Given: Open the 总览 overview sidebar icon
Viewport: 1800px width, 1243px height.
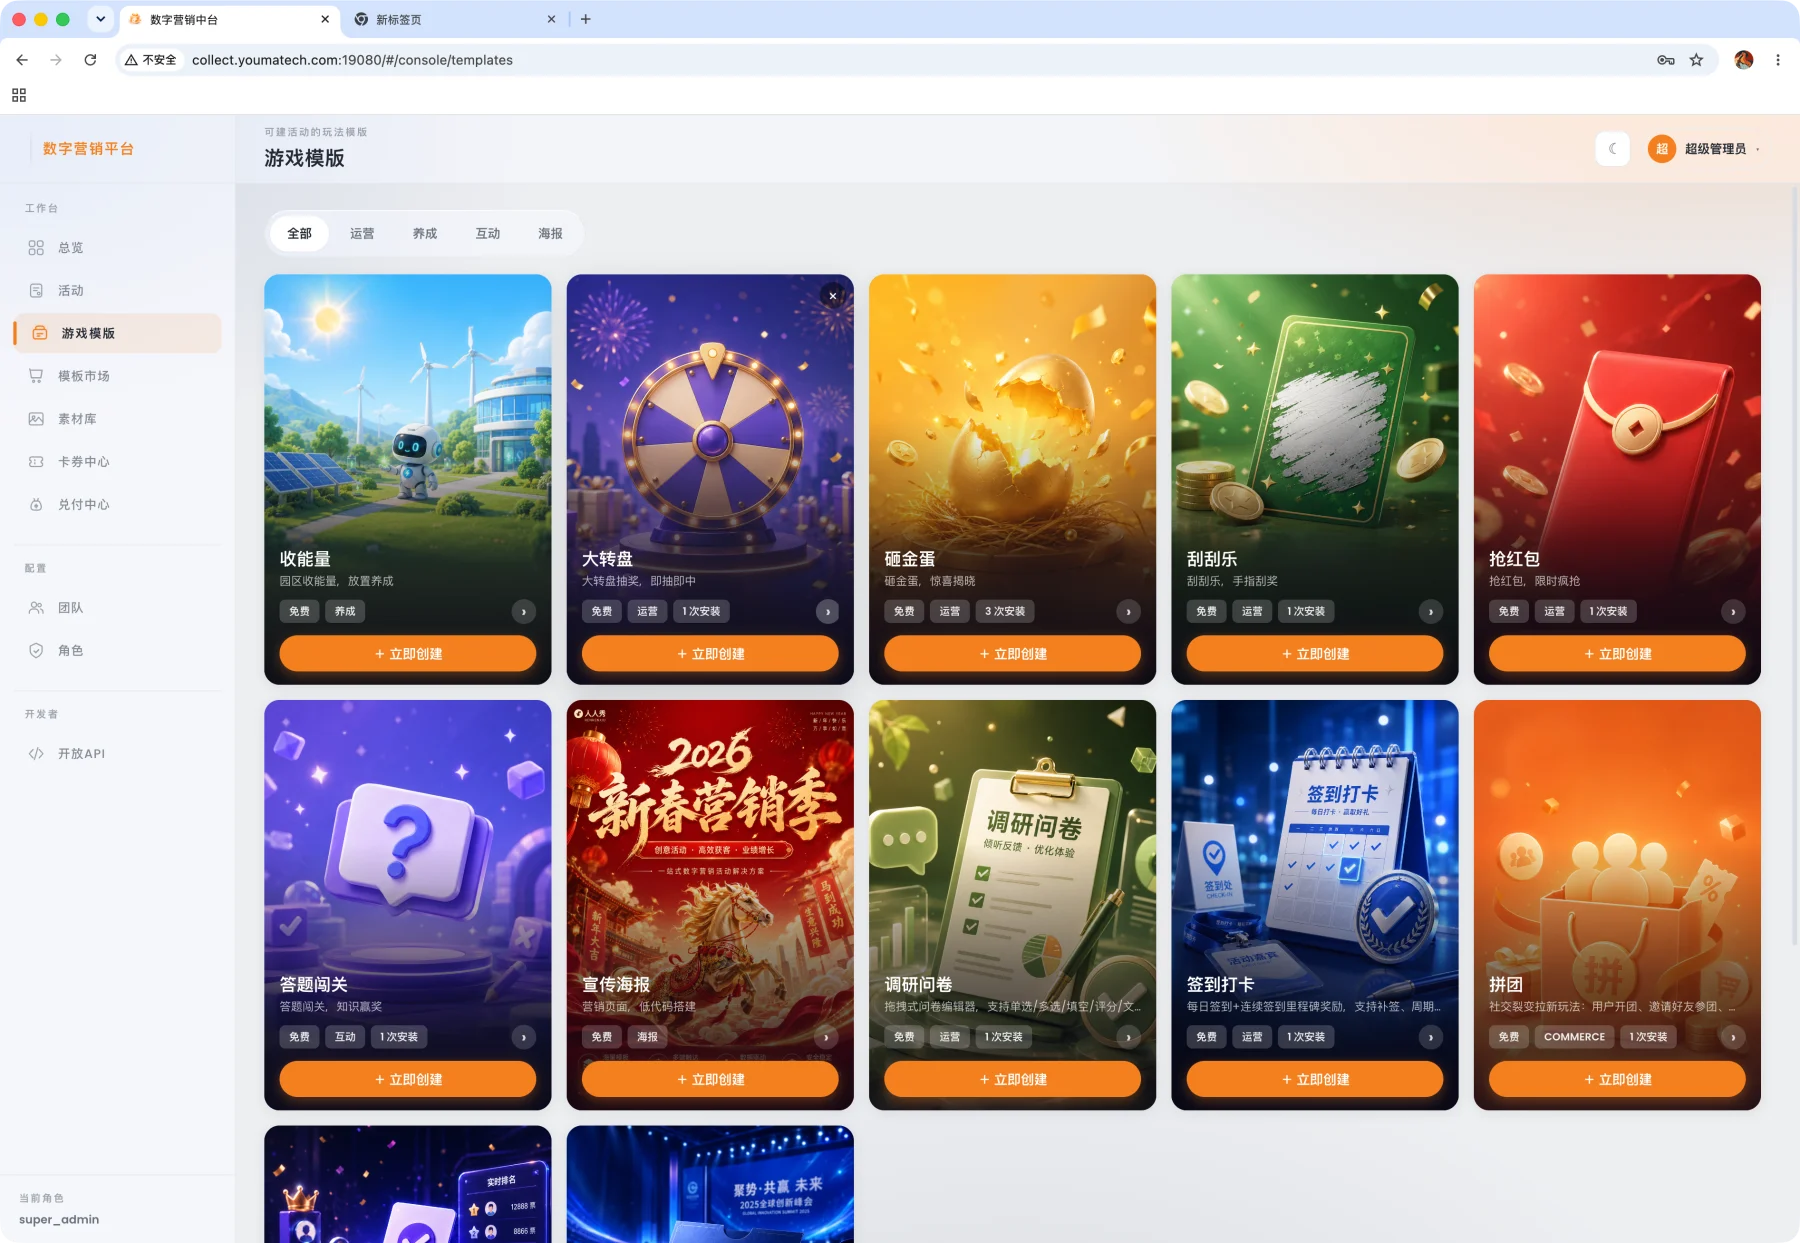Looking at the screenshot, I should pos(36,247).
